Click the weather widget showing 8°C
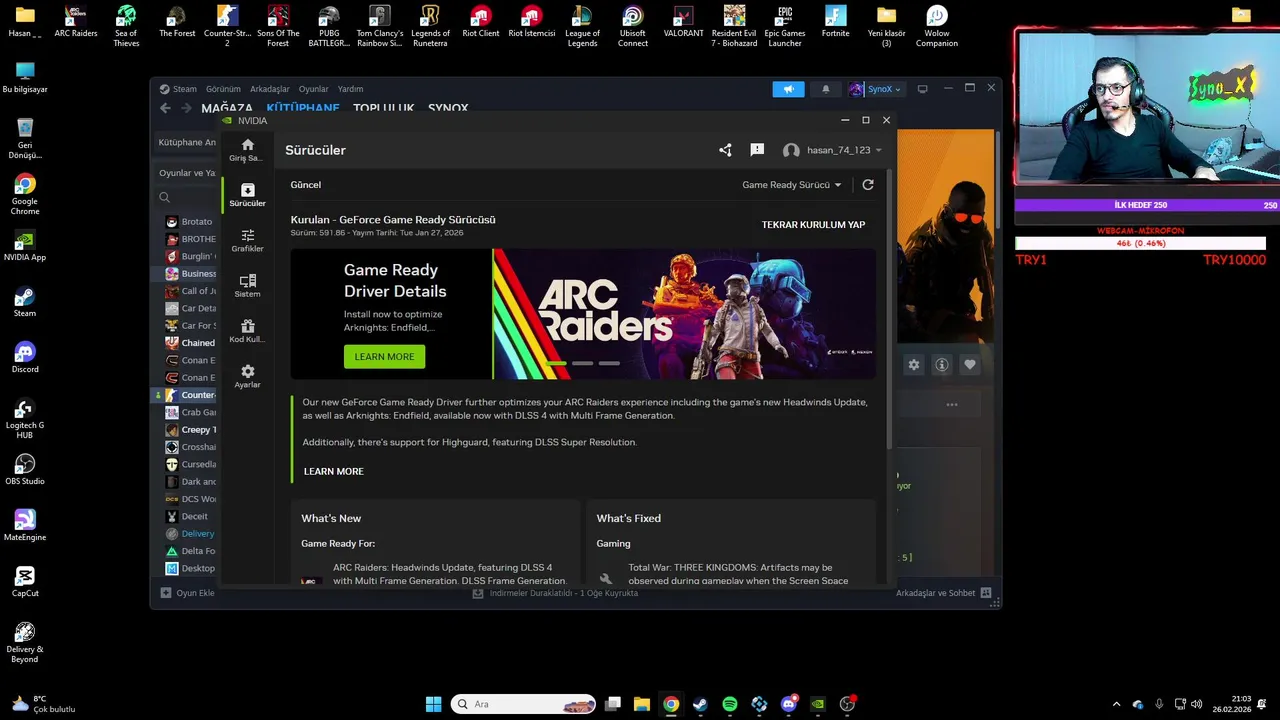The width and height of the screenshot is (1280, 720). pos(42,704)
